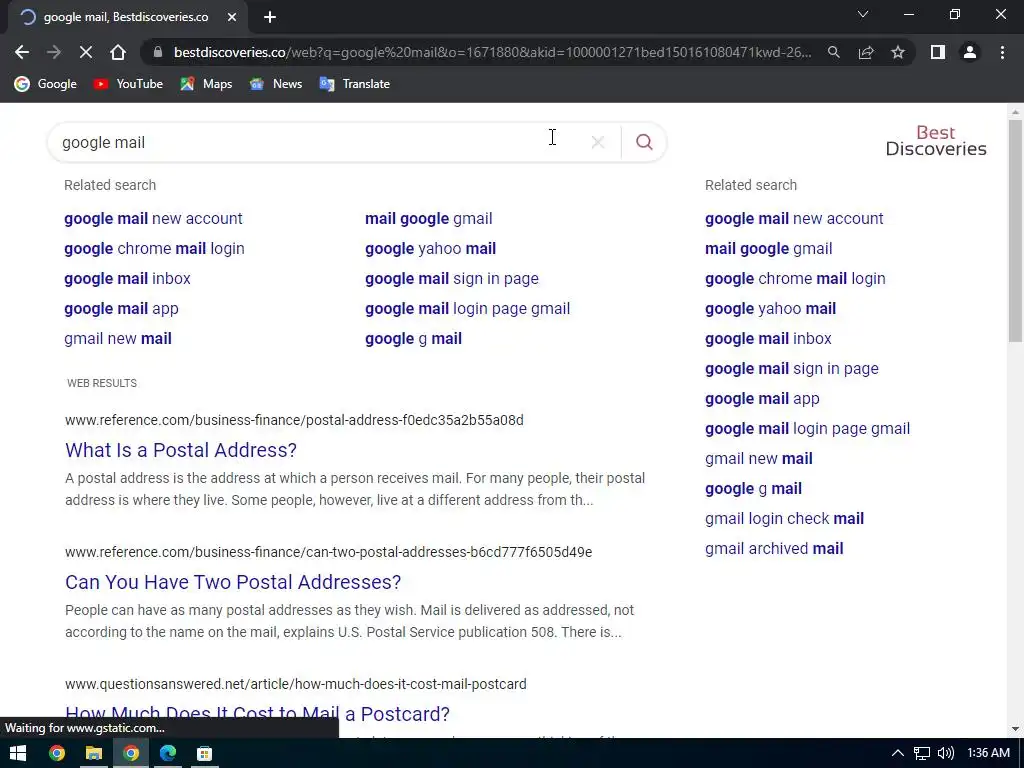Open the News bookmark

[276, 84]
